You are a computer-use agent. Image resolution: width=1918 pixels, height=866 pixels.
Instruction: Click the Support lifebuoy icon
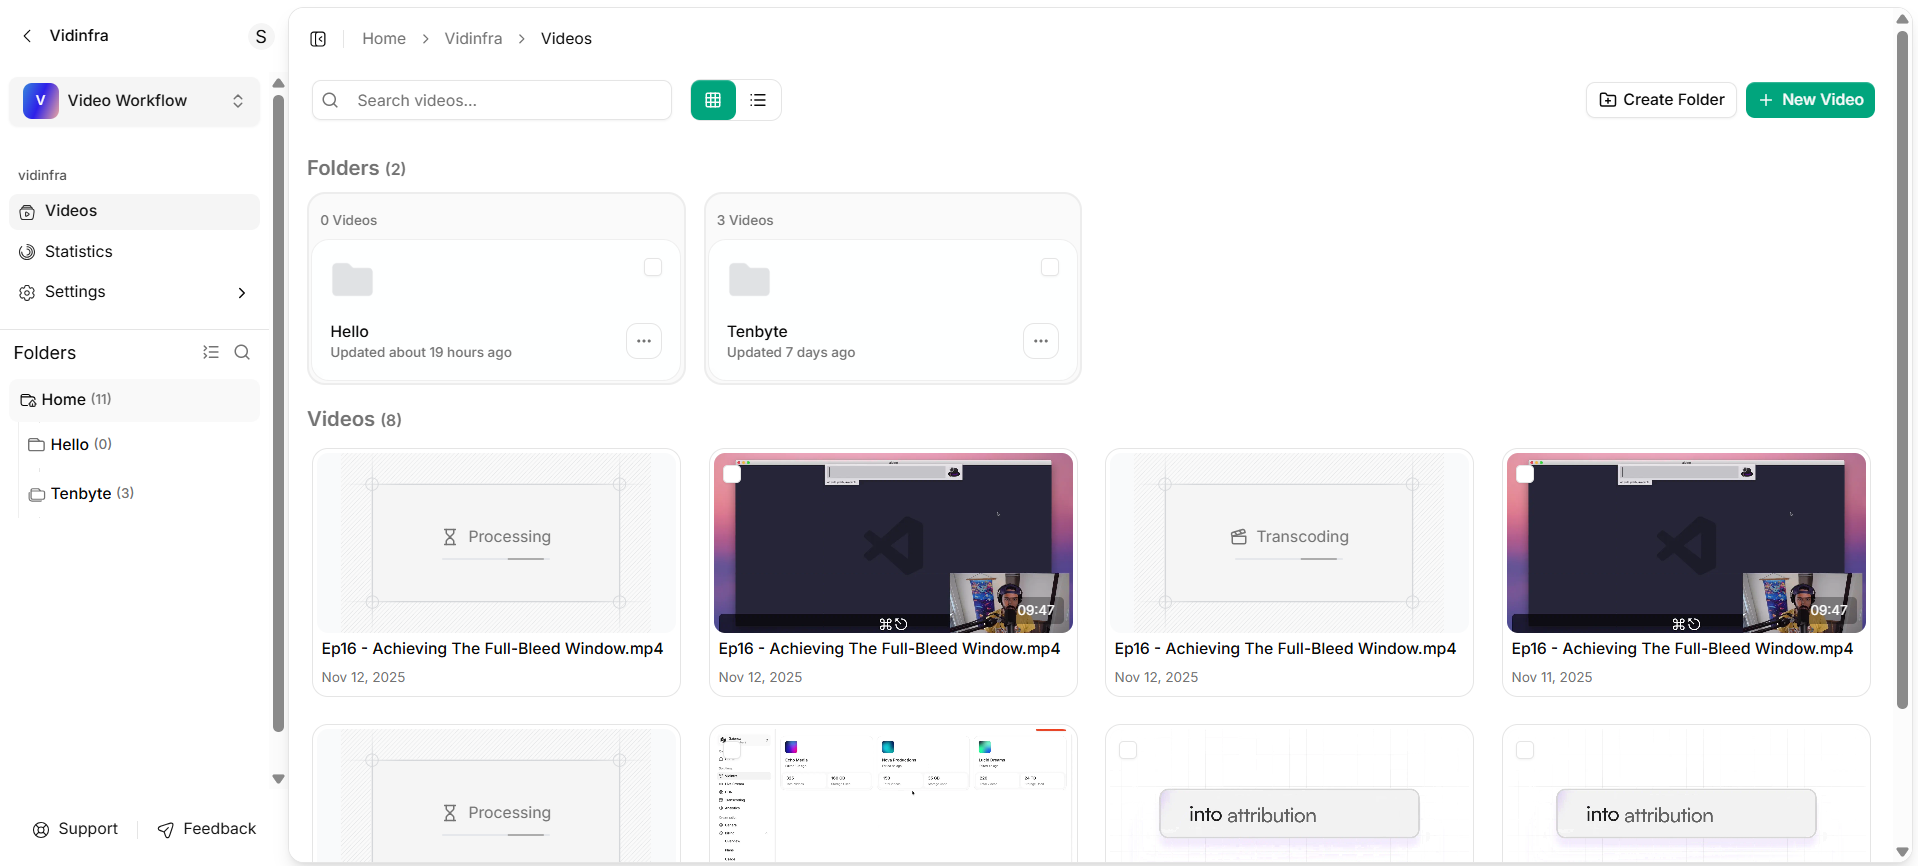pyautogui.click(x=41, y=830)
